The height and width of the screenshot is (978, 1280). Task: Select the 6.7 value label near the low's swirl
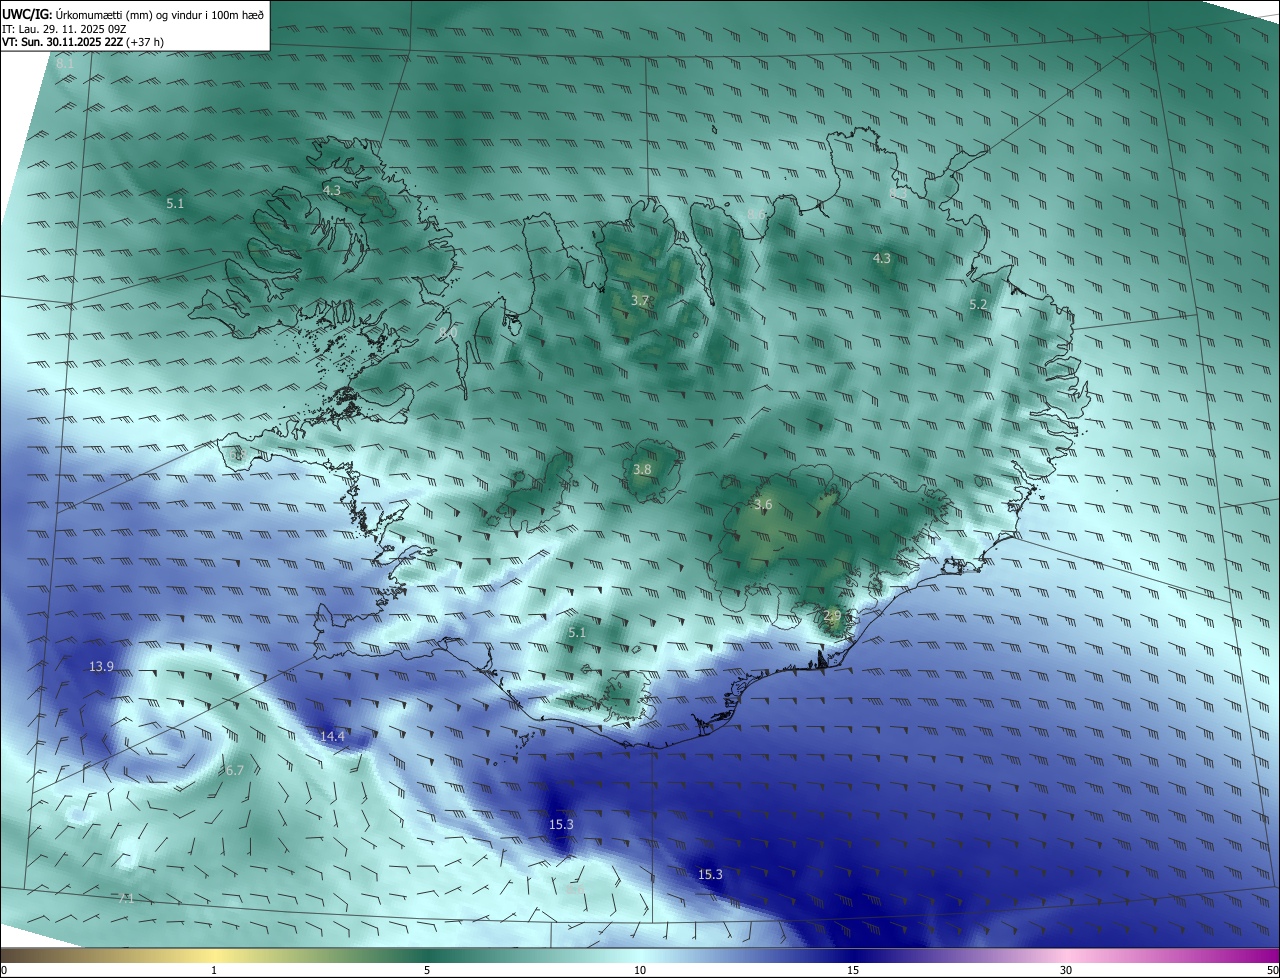pyautogui.click(x=234, y=770)
